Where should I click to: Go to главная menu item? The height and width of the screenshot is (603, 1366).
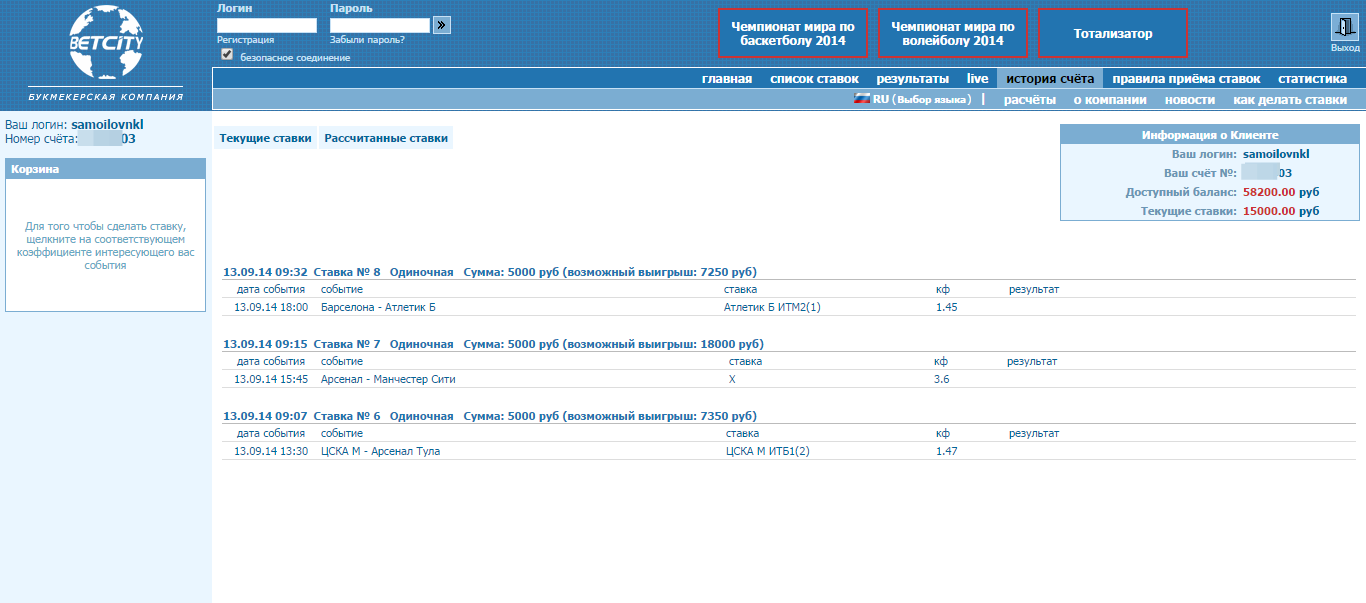pos(727,78)
